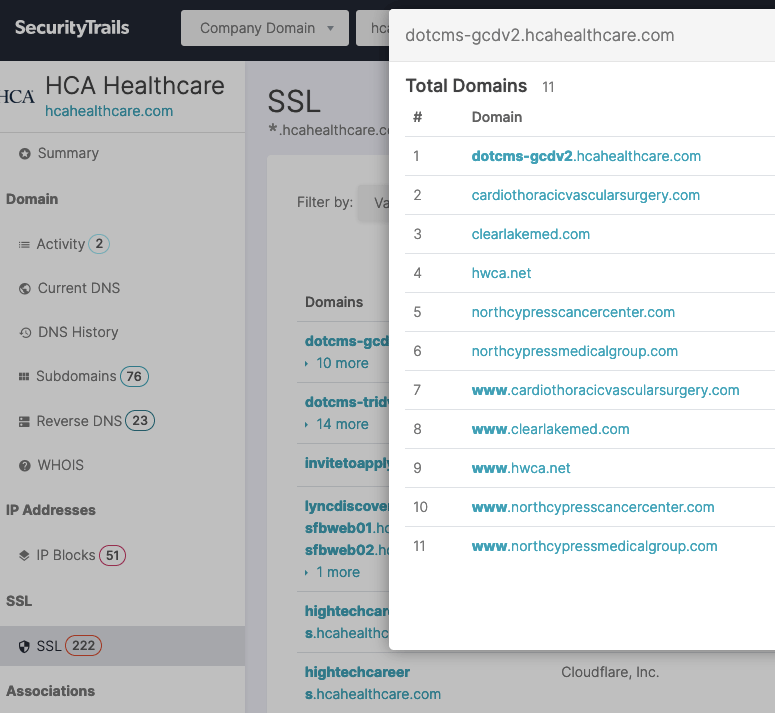Open www.clearlakemed.com link in row 8
775x713 pixels.
click(x=551, y=429)
